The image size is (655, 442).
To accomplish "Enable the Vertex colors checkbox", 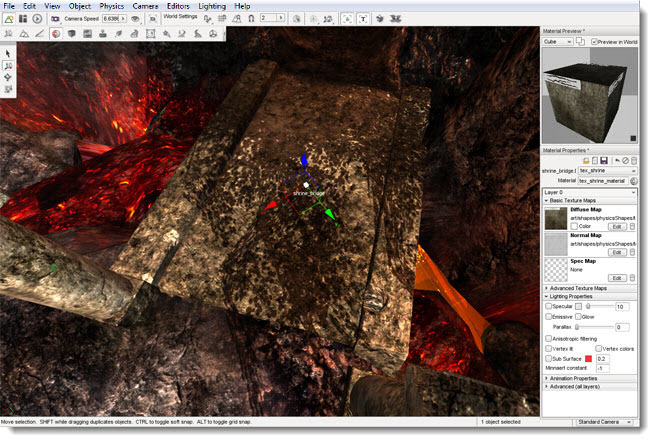I will tap(599, 349).
